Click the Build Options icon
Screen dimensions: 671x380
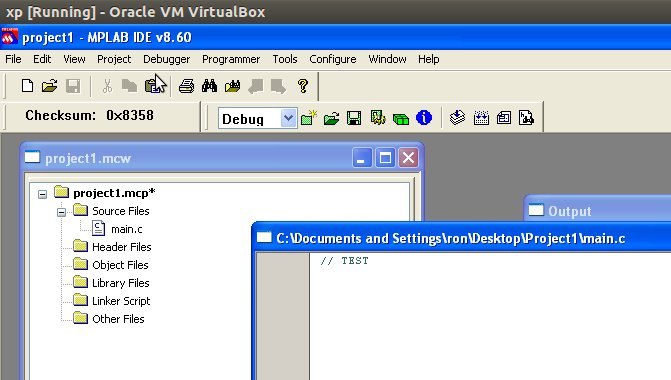point(377,118)
